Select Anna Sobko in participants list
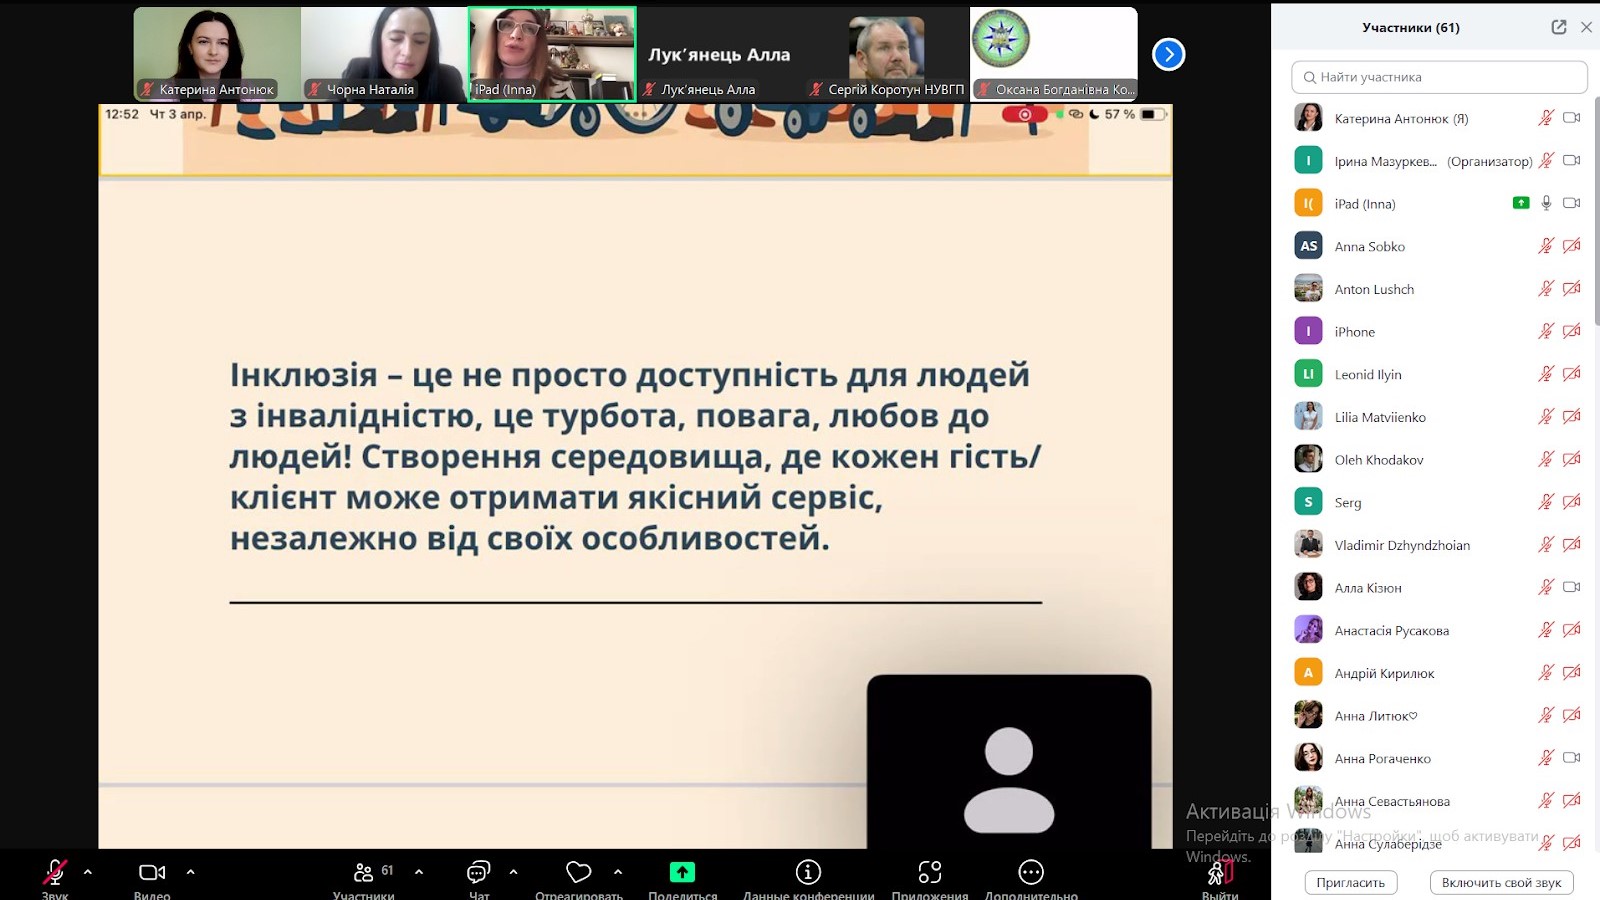Image resolution: width=1600 pixels, height=900 pixels. coord(1369,247)
